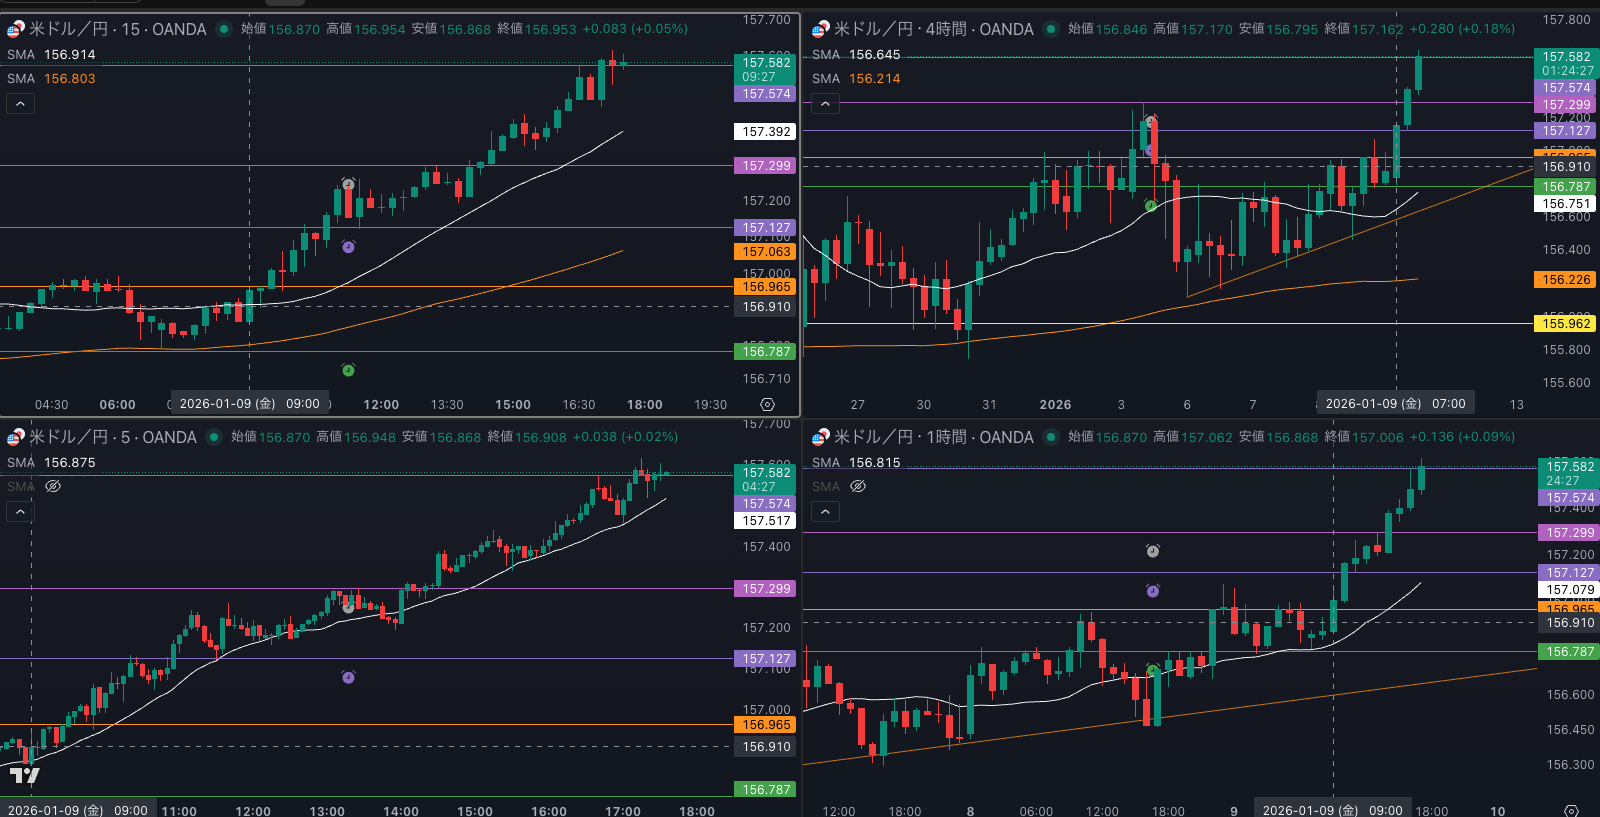This screenshot has width=1600, height=817.
Task: Click green market status dot in 5-minute chart
Action: 214,437
